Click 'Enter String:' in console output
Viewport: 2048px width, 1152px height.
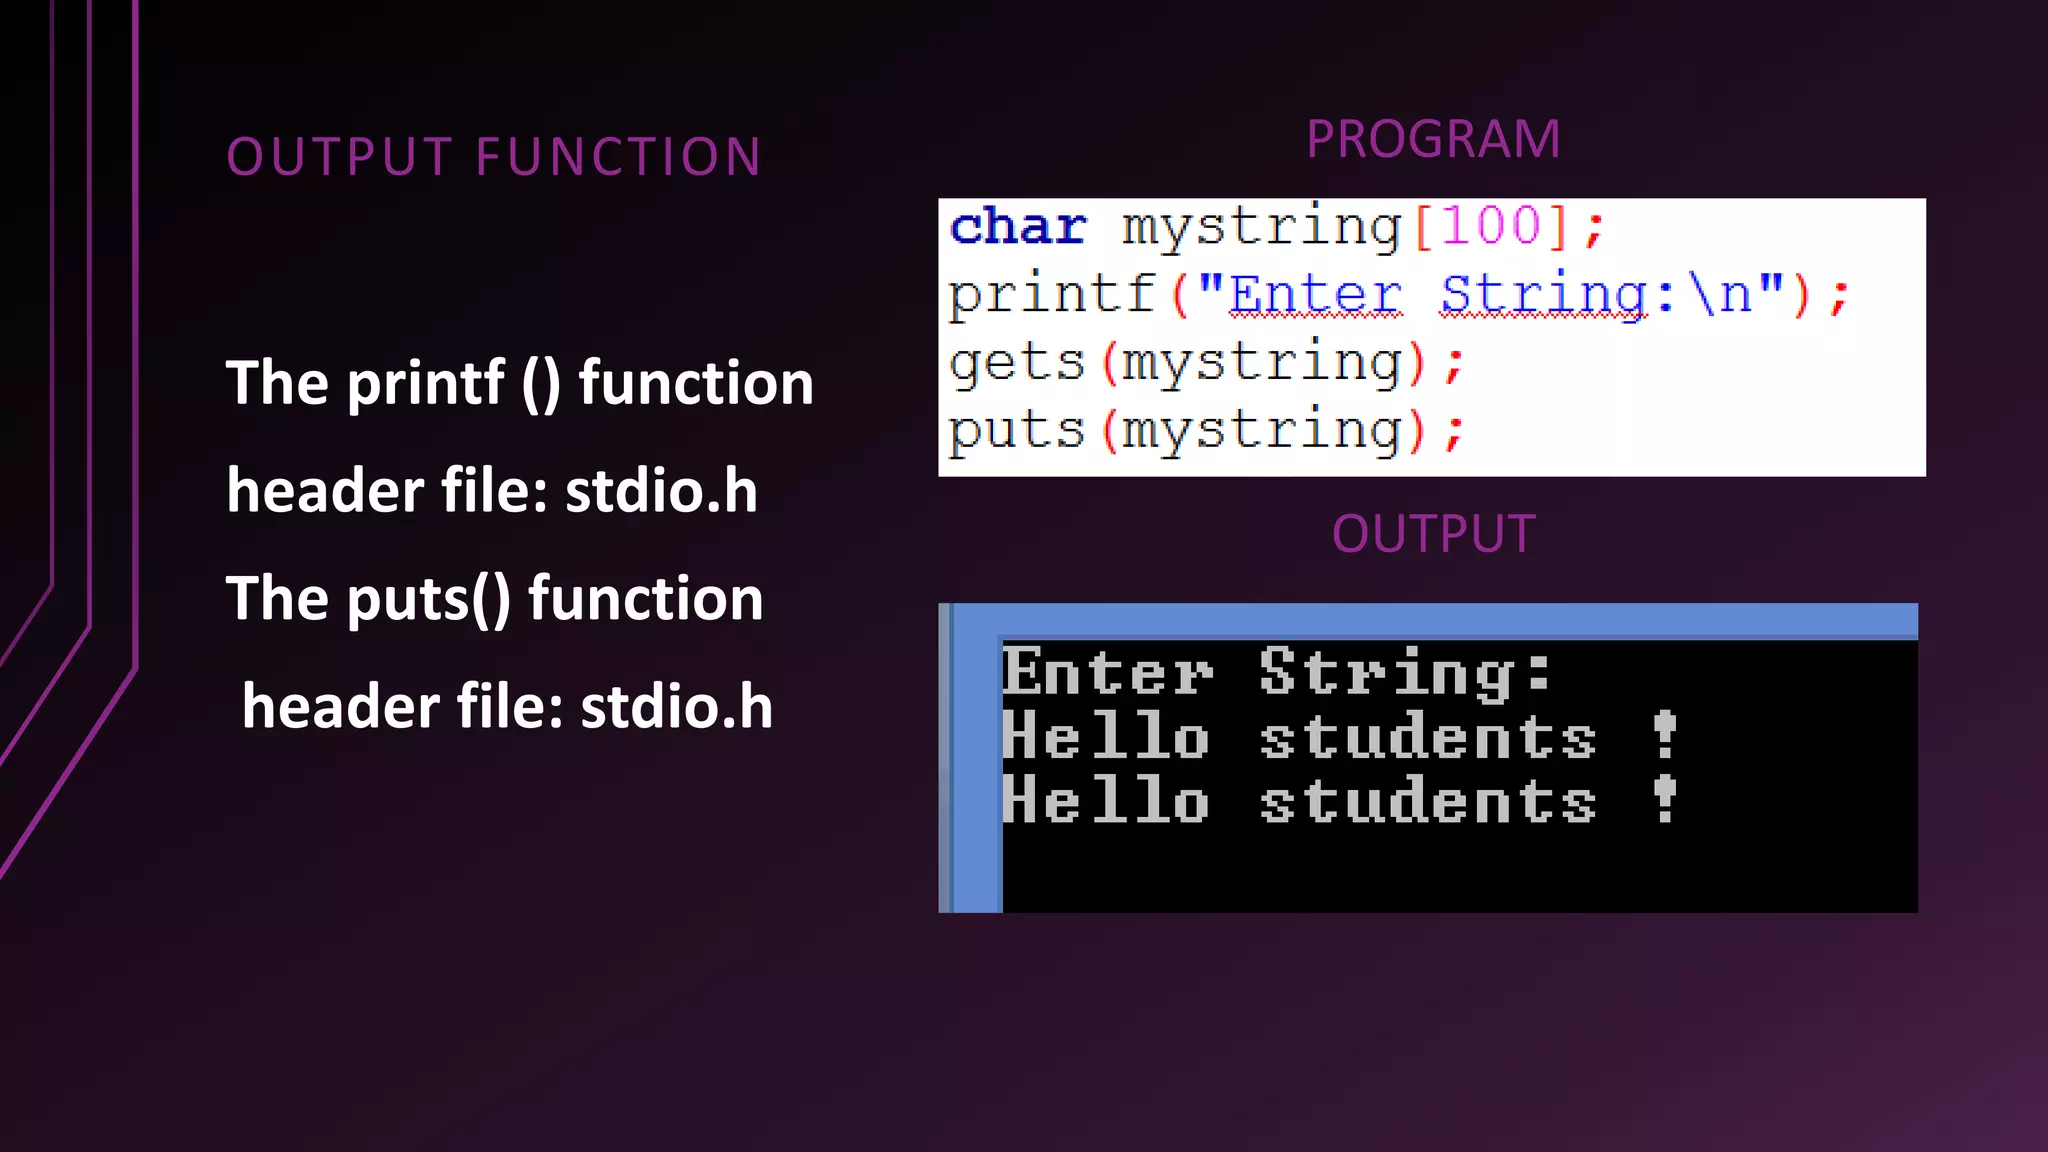point(1276,672)
